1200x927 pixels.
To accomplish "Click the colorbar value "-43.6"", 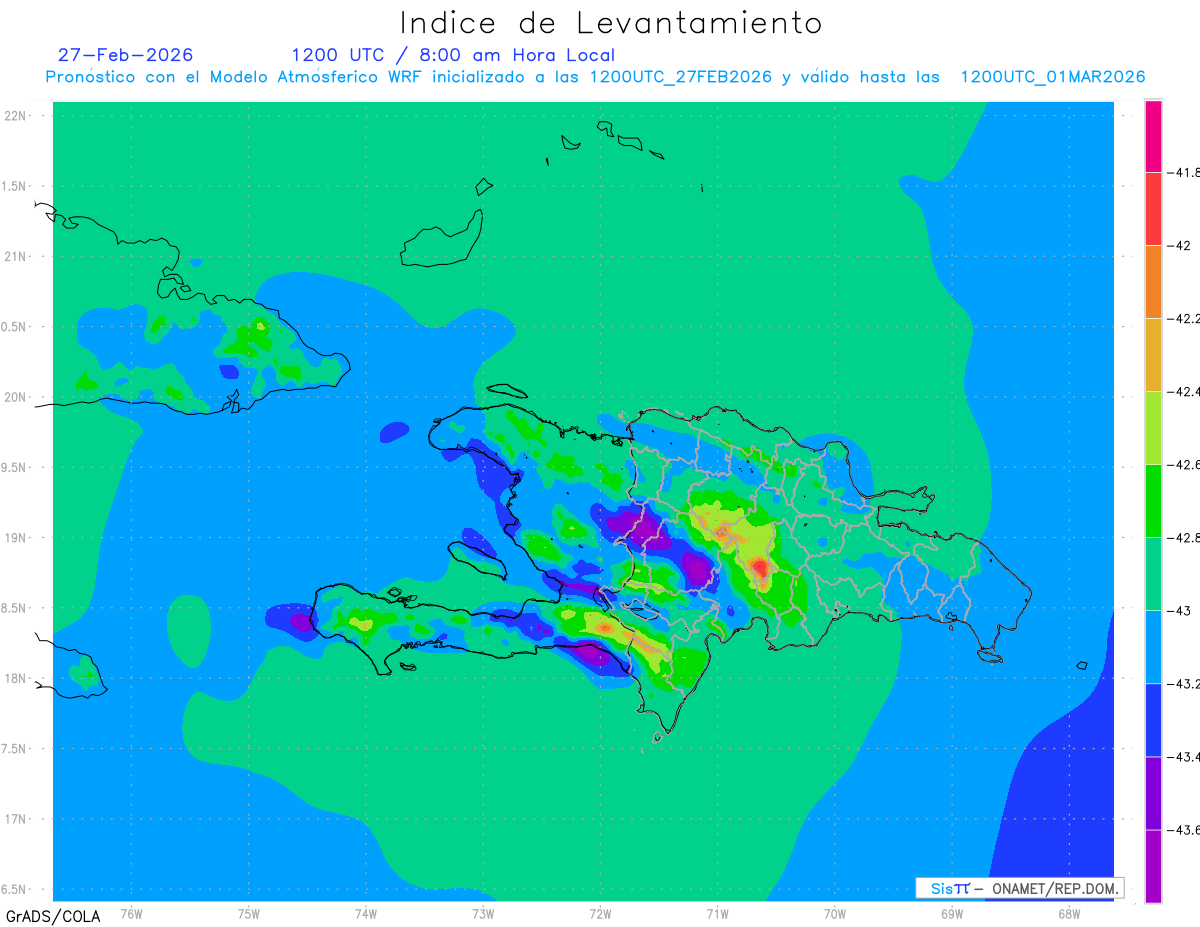I will 1184,830.
